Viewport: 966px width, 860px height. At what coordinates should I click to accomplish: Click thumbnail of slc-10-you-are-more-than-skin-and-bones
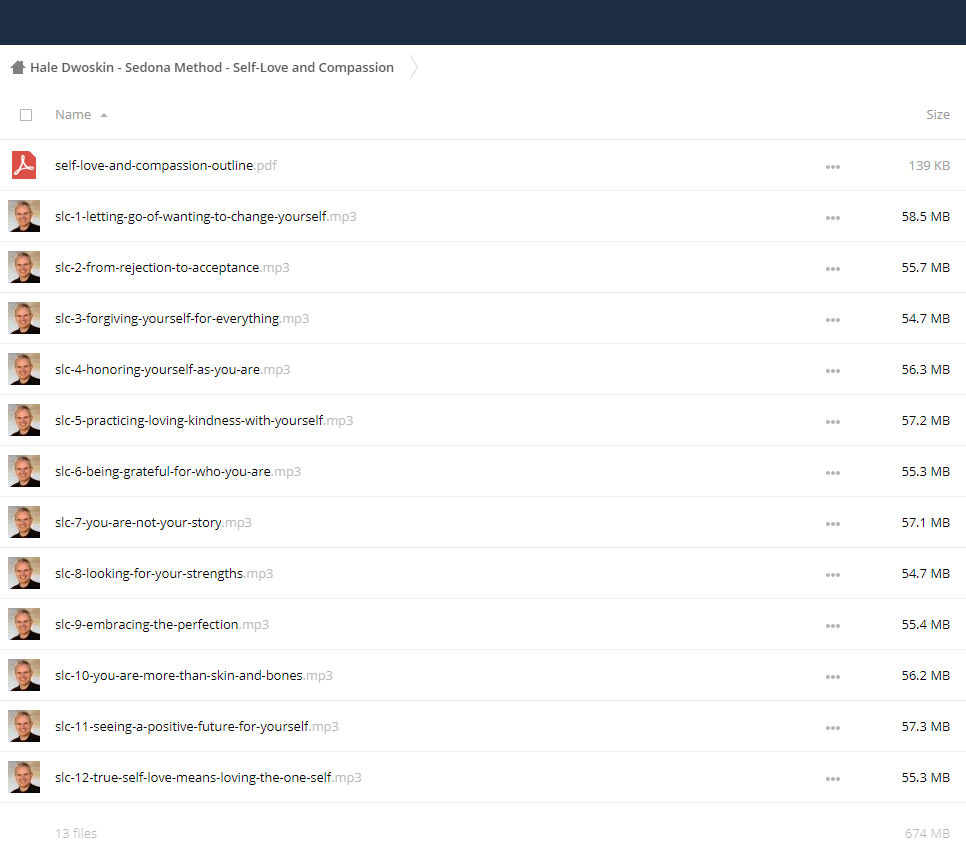coord(24,676)
